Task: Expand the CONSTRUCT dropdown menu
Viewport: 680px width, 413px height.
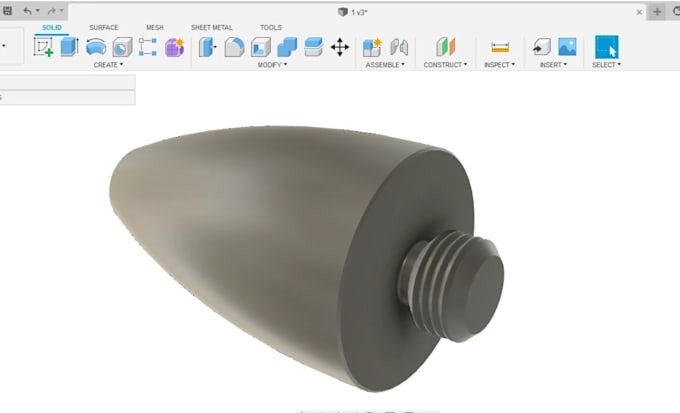Action: click(x=445, y=65)
